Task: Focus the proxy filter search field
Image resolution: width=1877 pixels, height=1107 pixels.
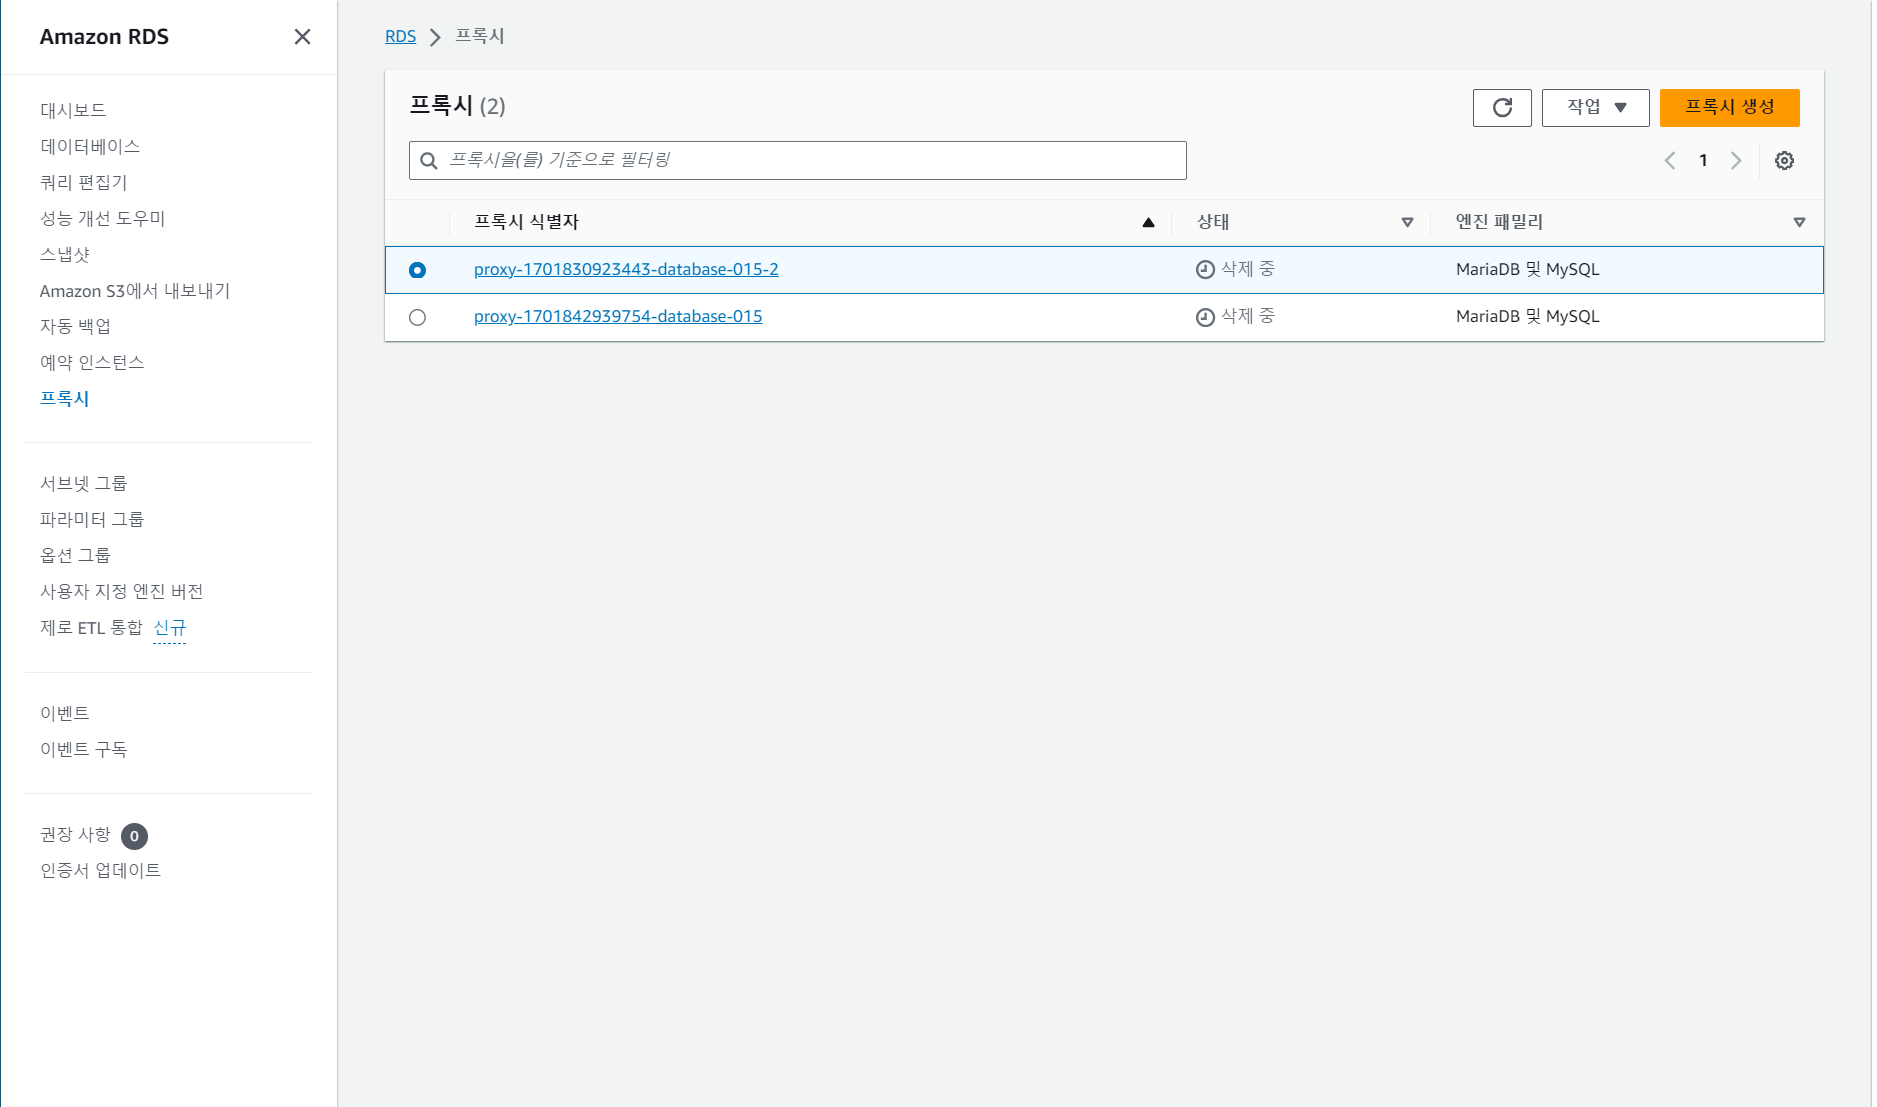Action: click(798, 161)
